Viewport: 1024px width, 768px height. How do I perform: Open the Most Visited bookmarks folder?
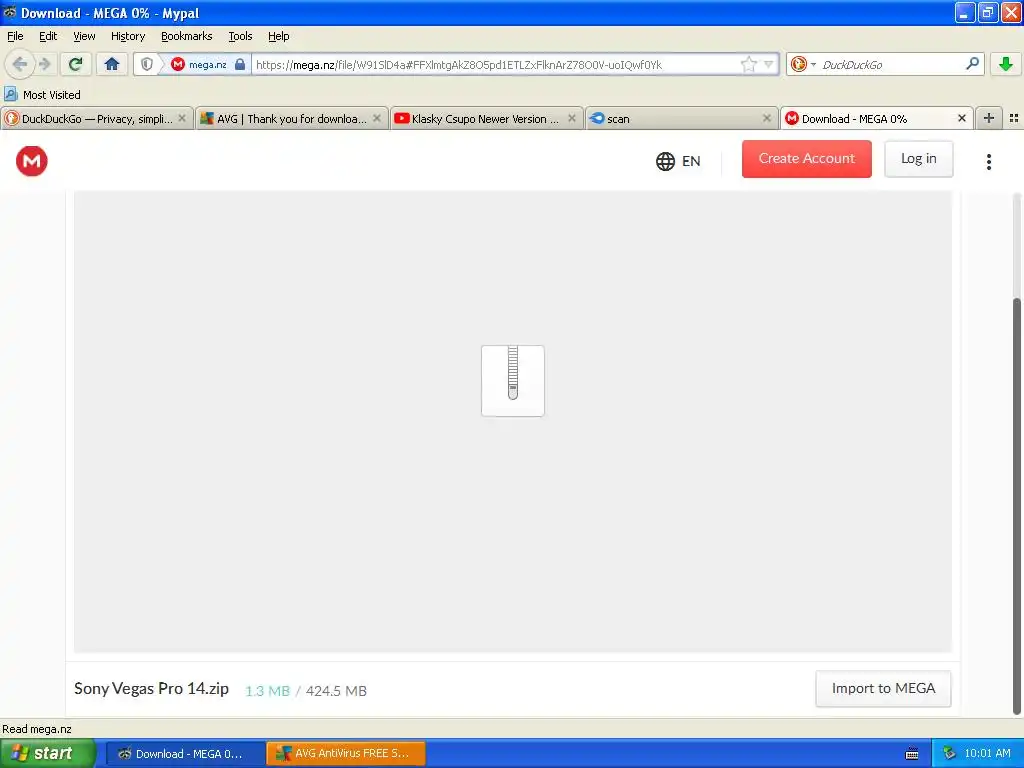point(42,95)
